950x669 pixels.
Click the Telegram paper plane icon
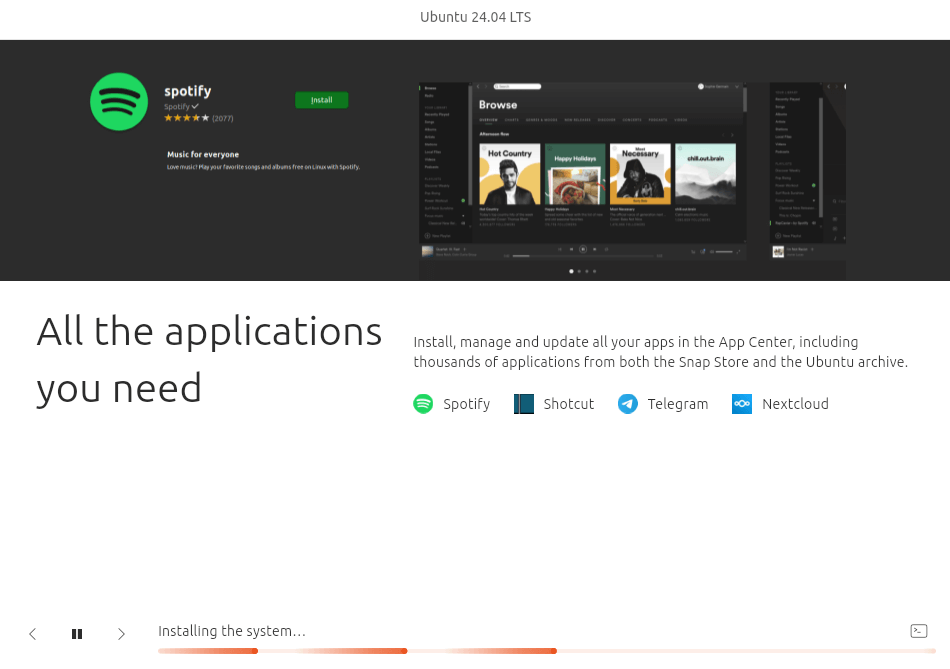click(627, 404)
